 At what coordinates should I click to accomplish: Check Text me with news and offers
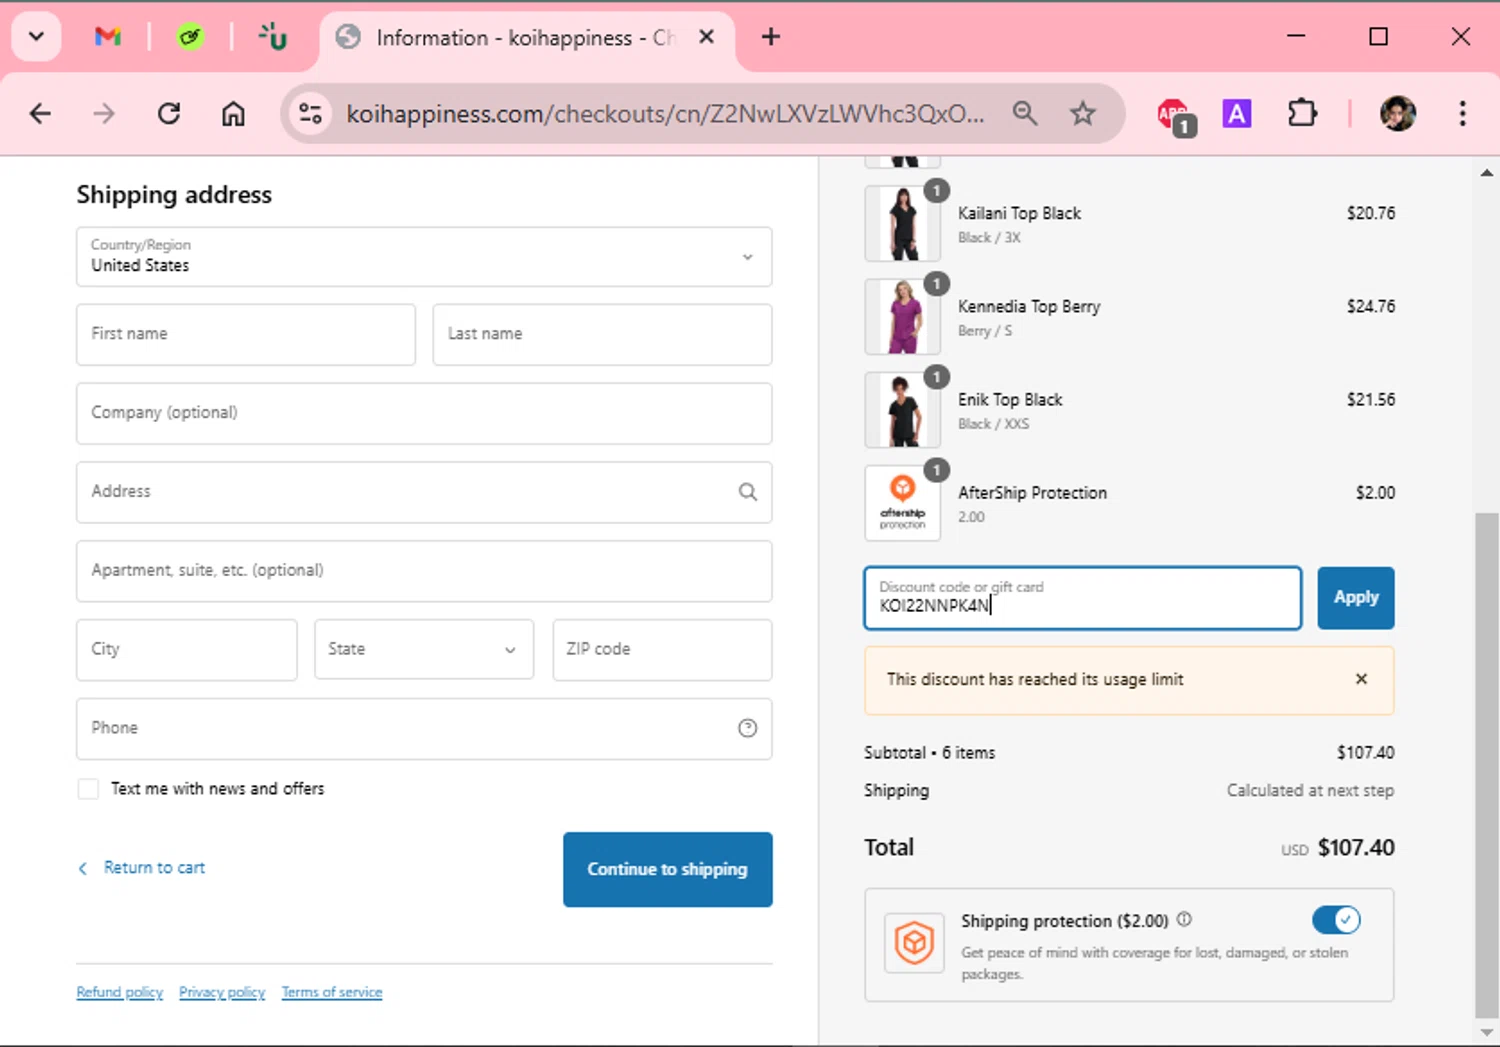coord(88,789)
